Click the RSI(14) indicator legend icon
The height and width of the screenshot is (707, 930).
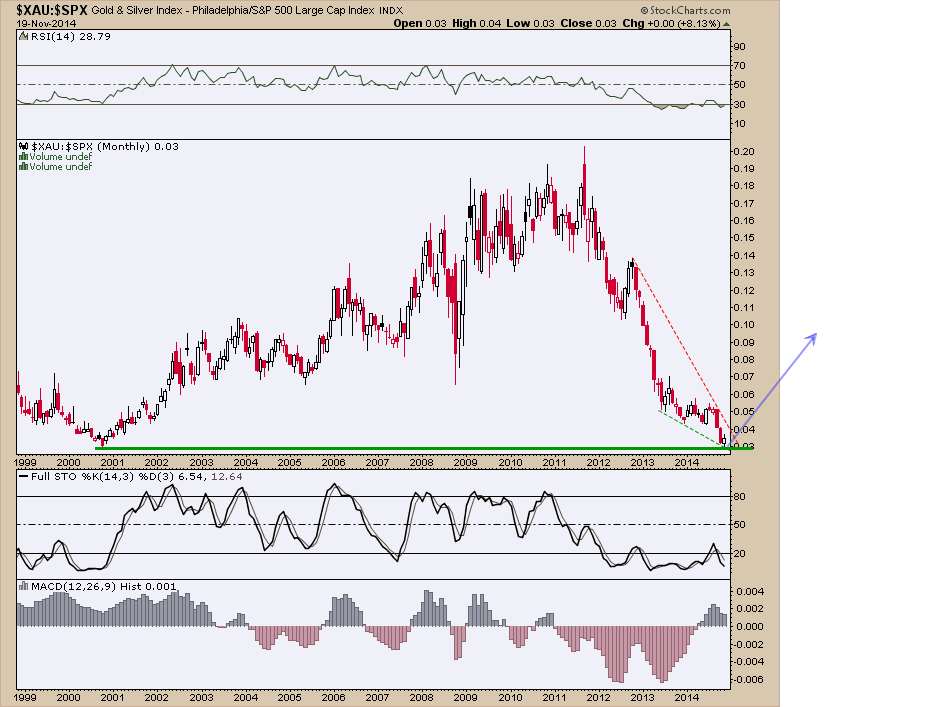click(23, 36)
